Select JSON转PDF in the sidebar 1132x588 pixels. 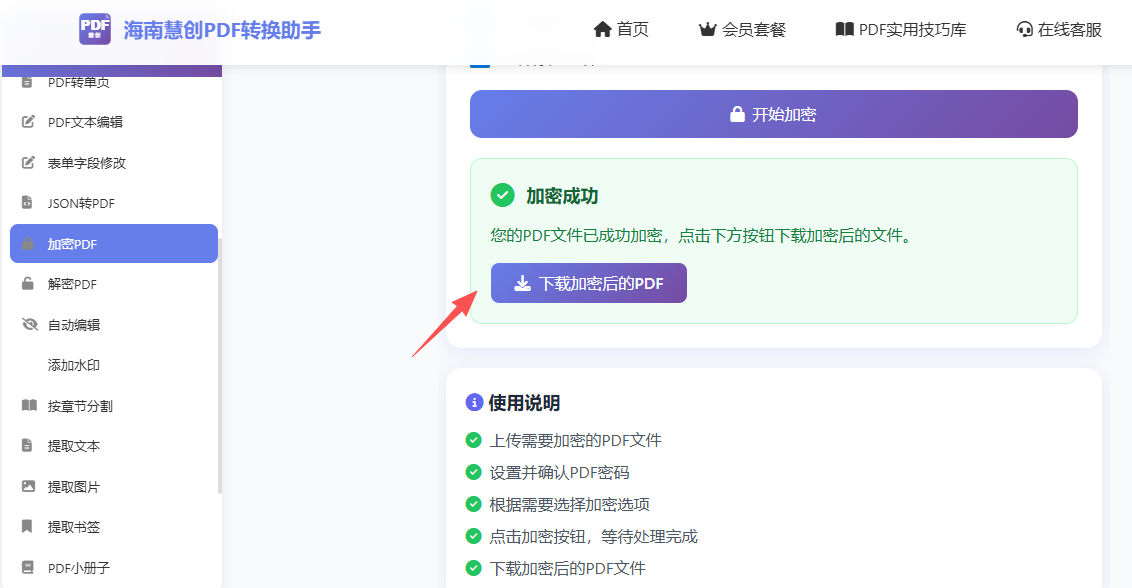[114, 203]
